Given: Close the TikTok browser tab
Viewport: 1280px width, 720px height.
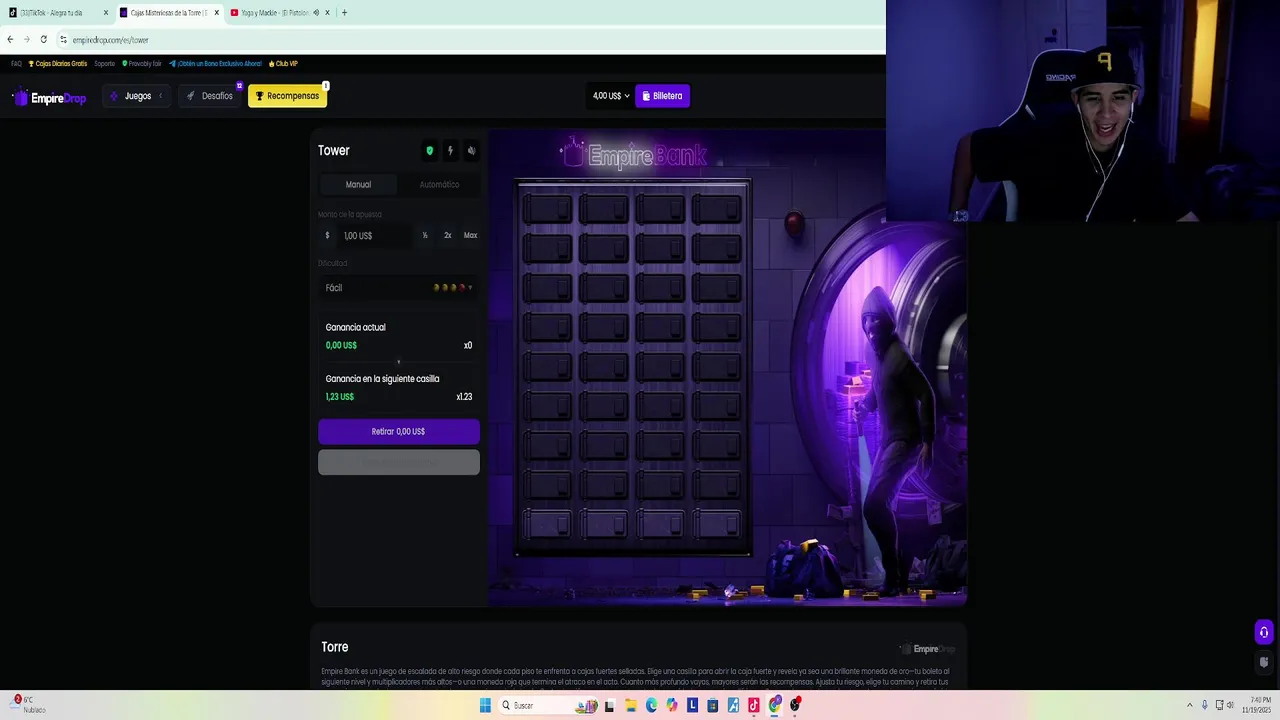Looking at the screenshot, I should click(105, 13).
